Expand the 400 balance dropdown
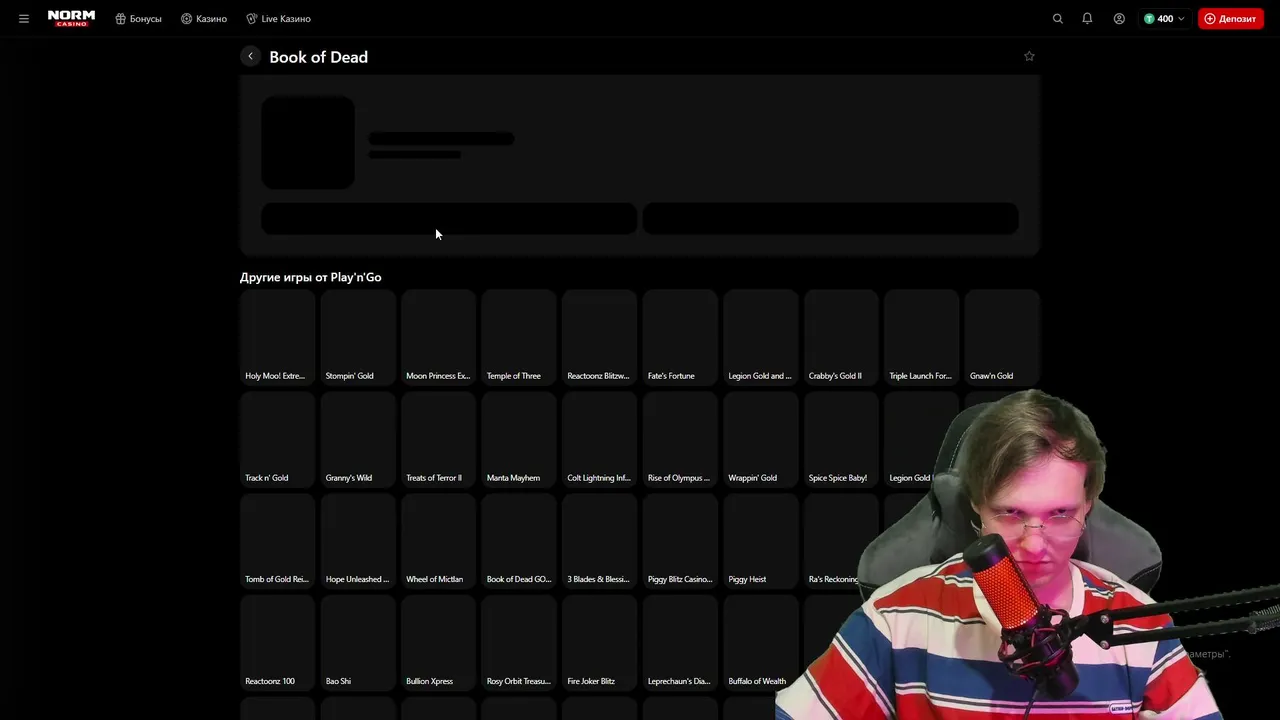Screen dimensions: 1280x720 (x=1164, y=19)
